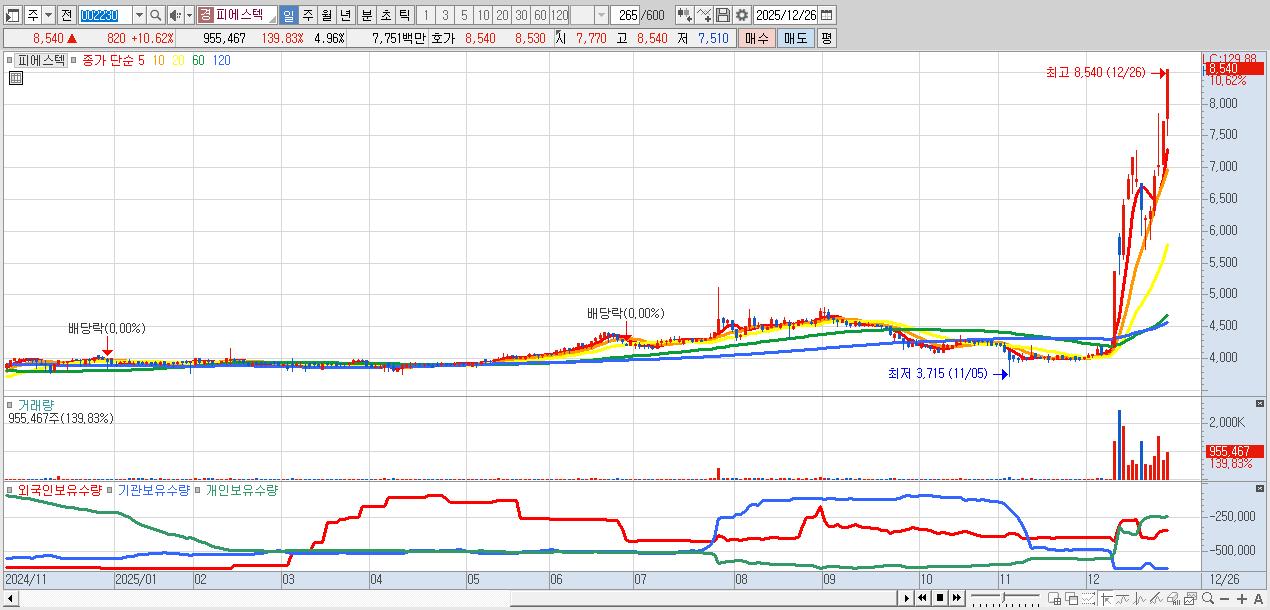Switch to the 분 minute chart
This screenshot has width=1270, height=610.
tap(366, 15)
